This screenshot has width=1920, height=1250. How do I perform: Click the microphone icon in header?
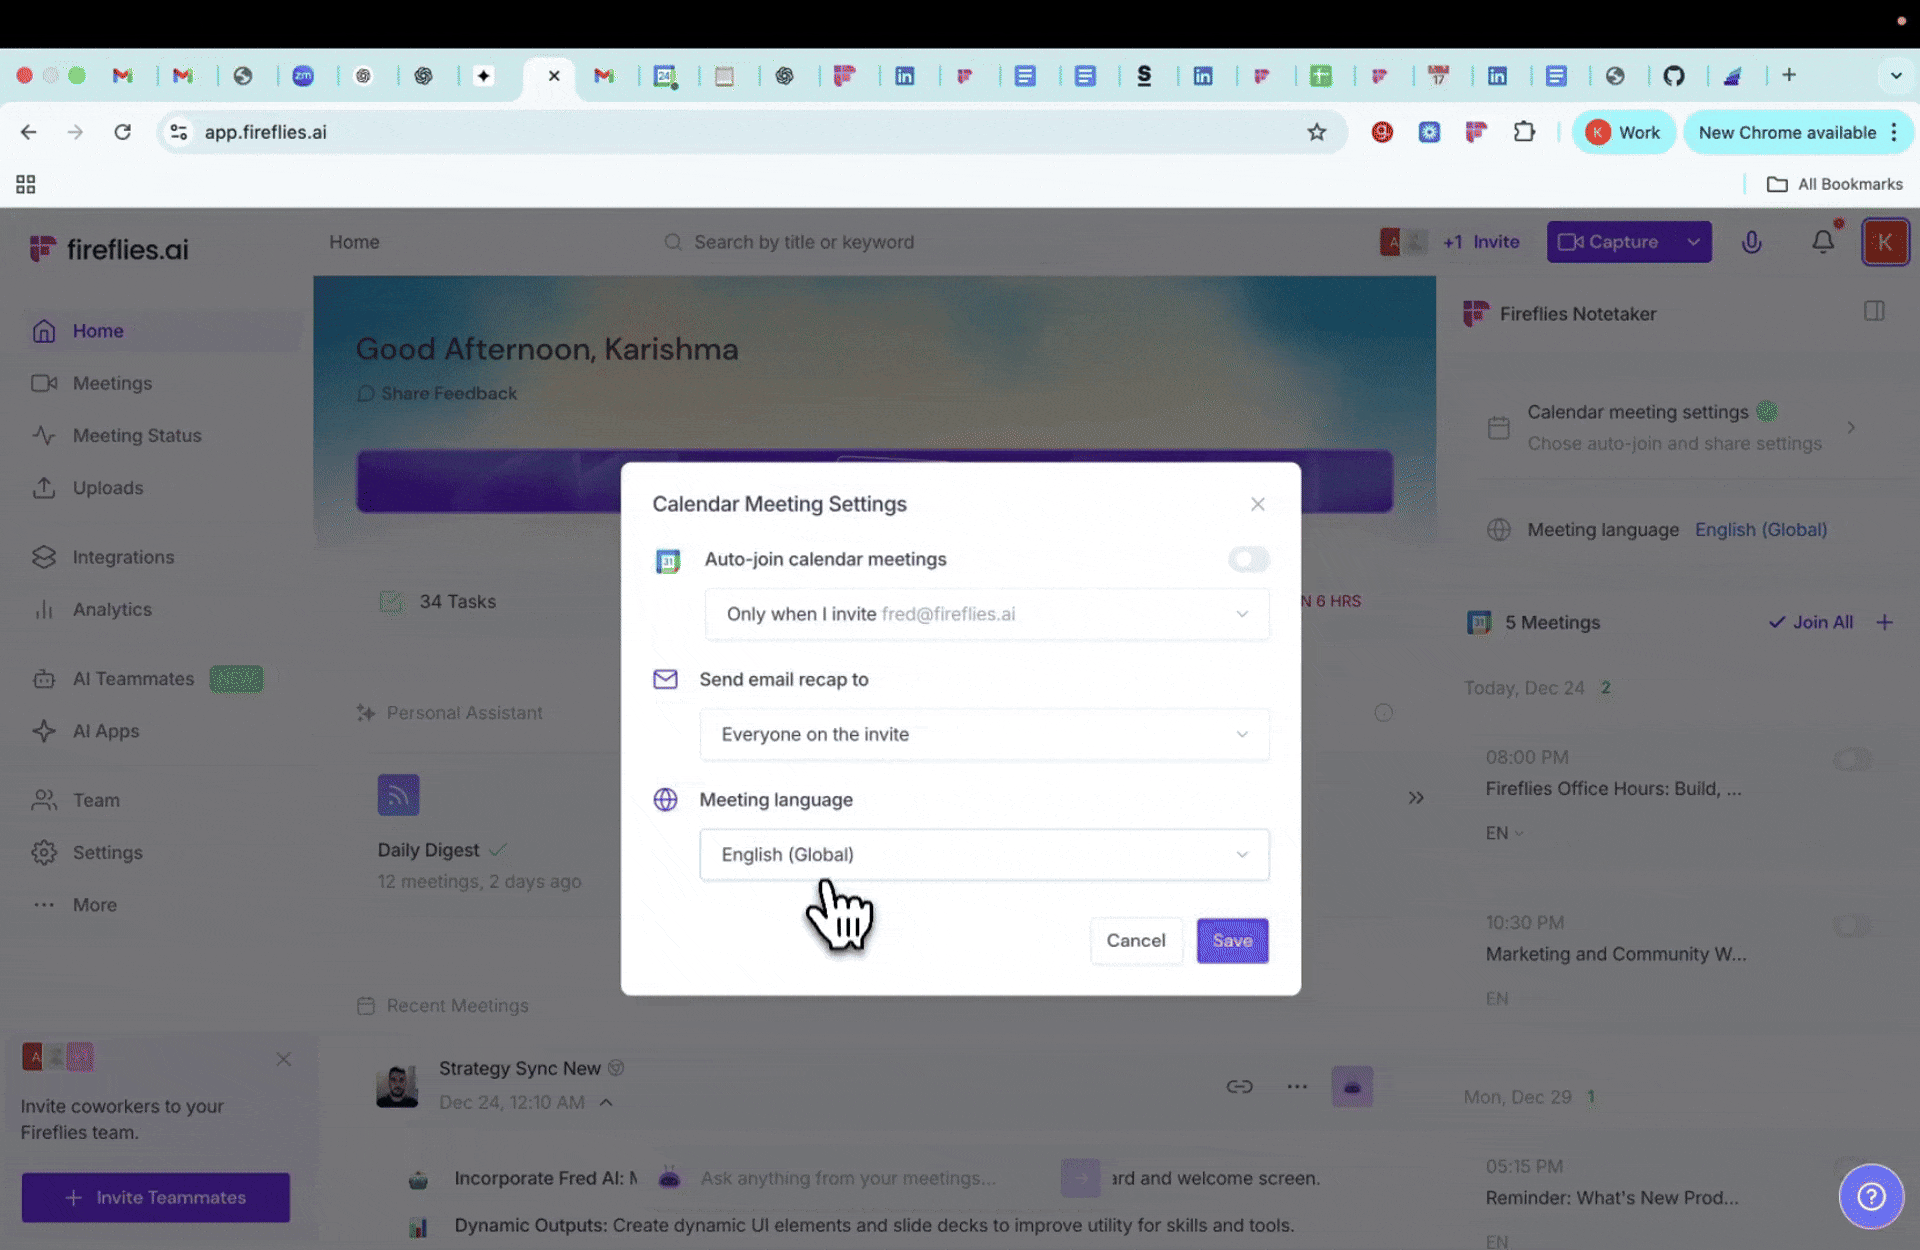click(x=1751, y=242)
